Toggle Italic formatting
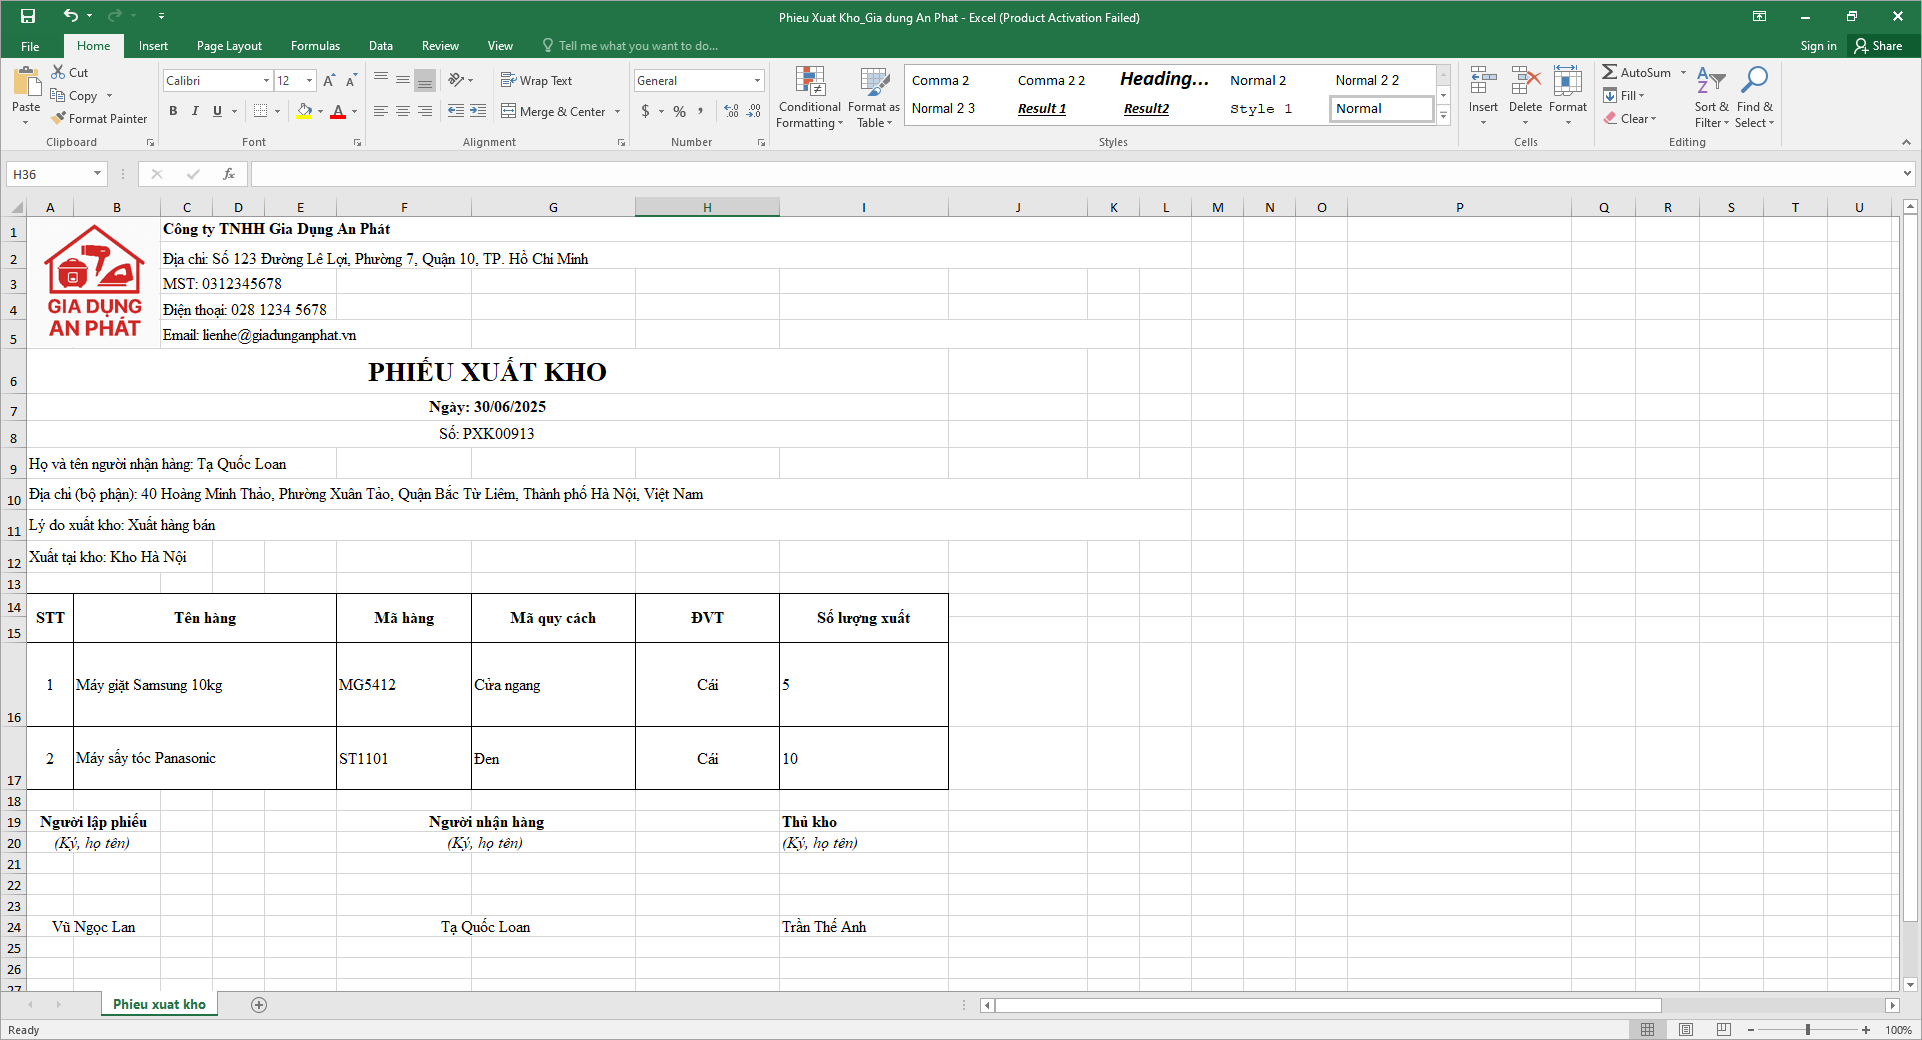The image size is (1922, 1040). [195, 111]
